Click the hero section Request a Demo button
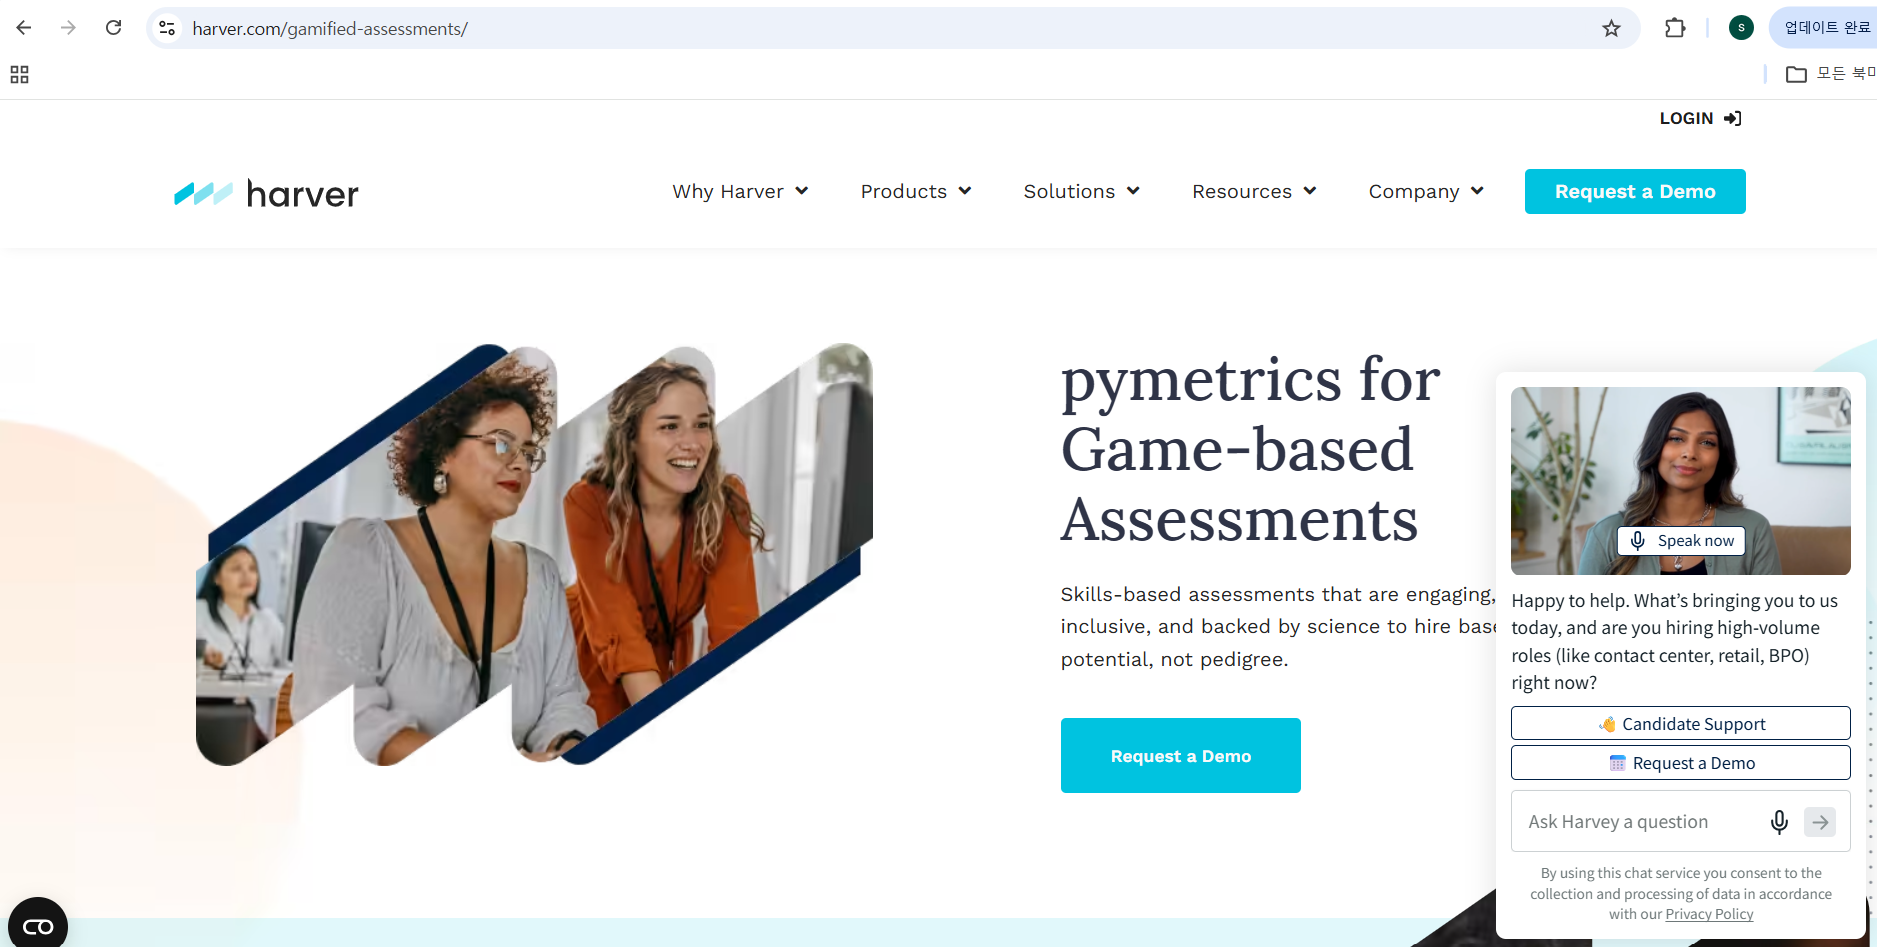Viewport: 1877px width, 947px height. 1181,756
